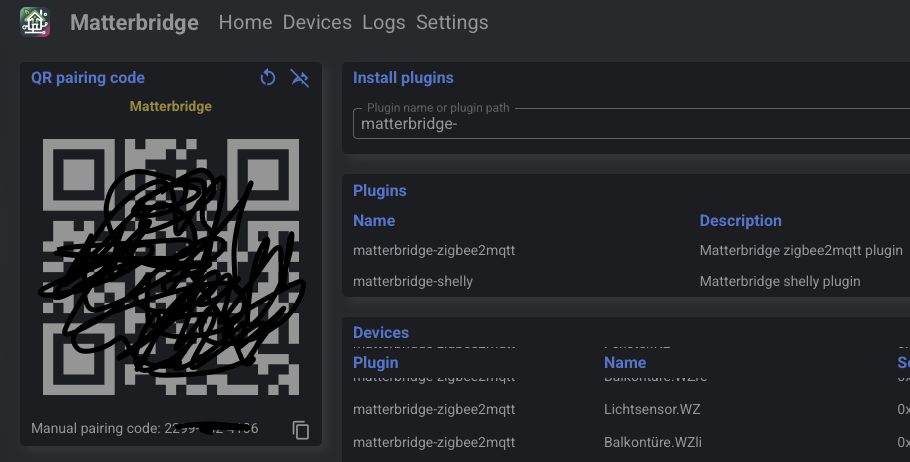Click the Matterbridge logo icon
Screen dimensions: 910x462
tap(35, 22)
